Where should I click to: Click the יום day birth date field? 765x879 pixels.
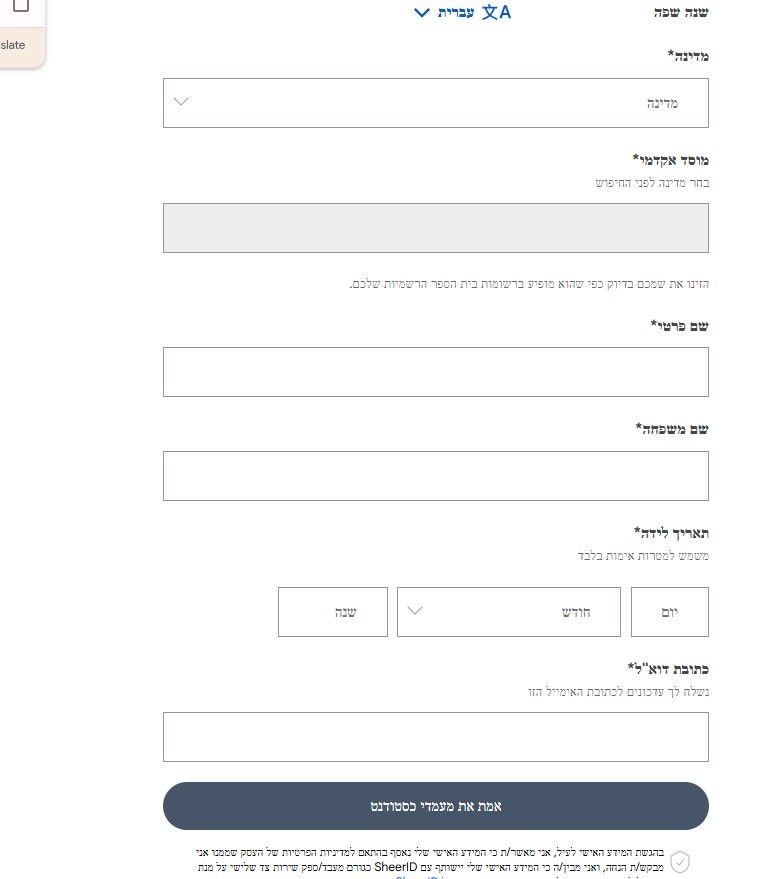coord(670,612)
